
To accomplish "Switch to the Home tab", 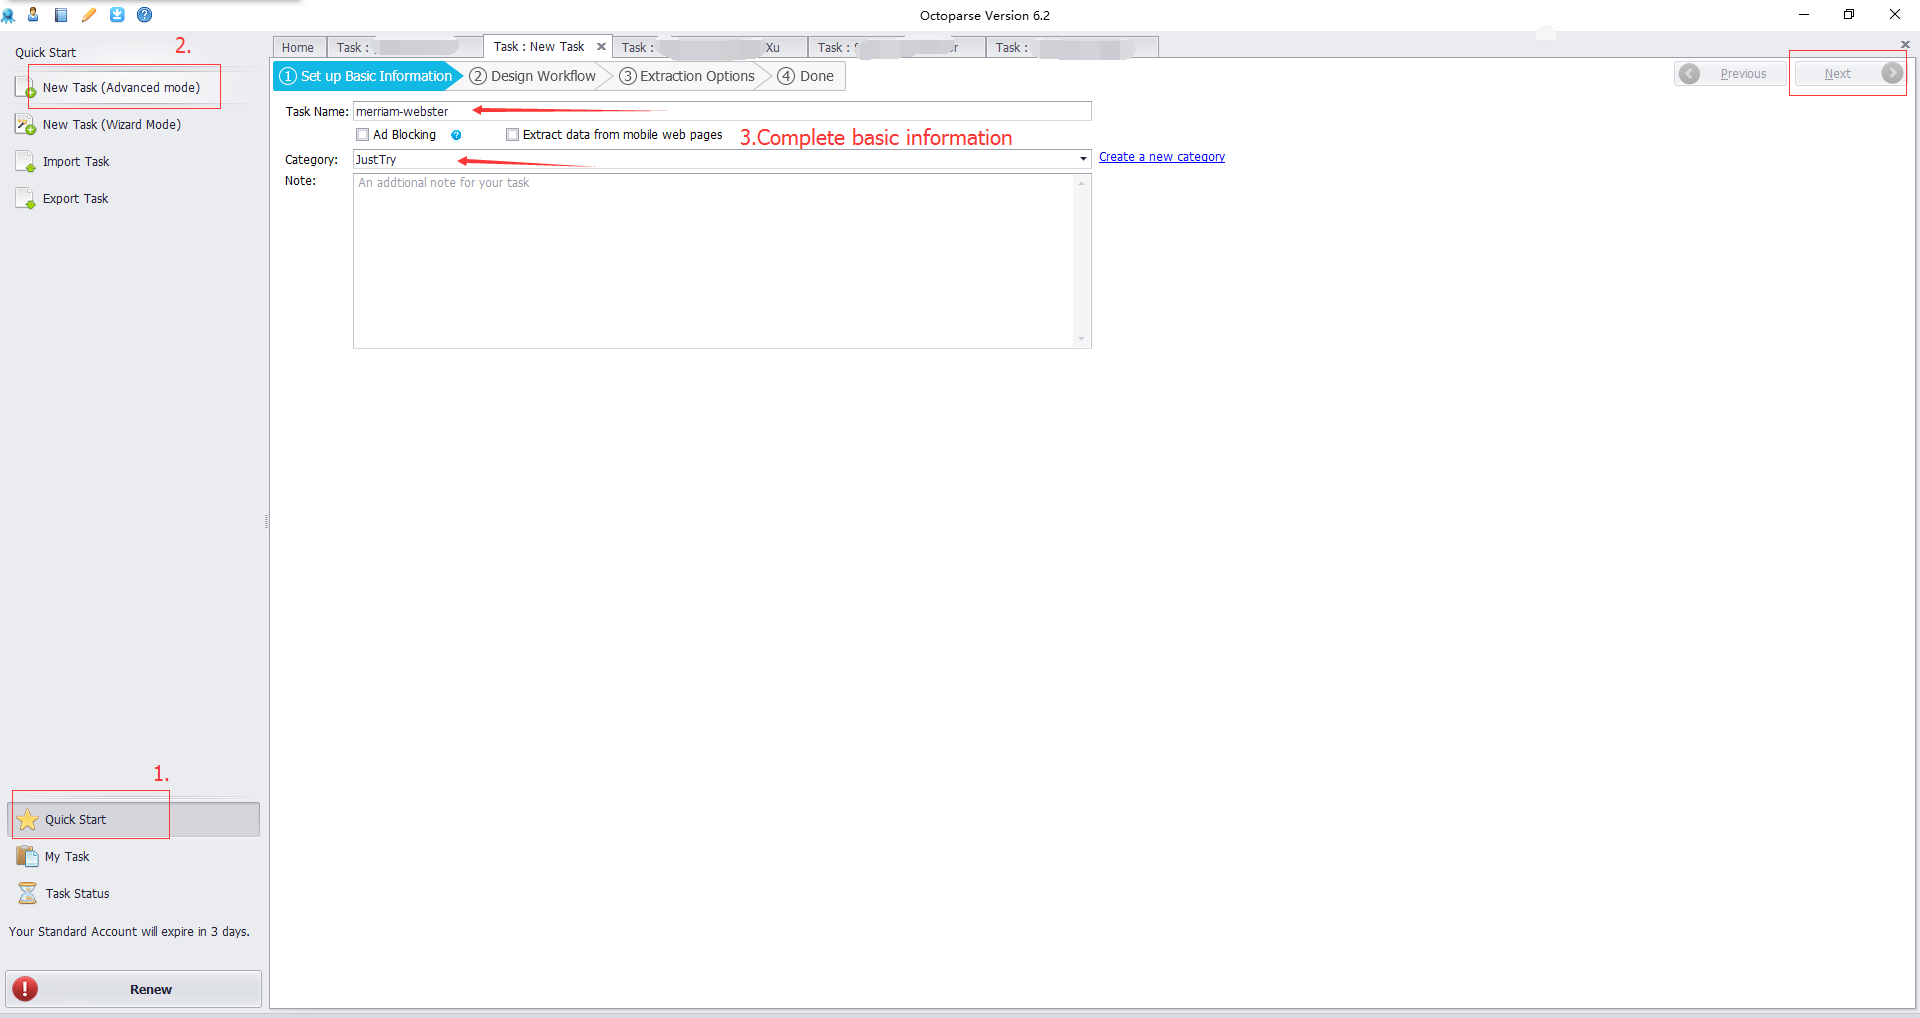I will pyautogui.click(x=298, y=47).
